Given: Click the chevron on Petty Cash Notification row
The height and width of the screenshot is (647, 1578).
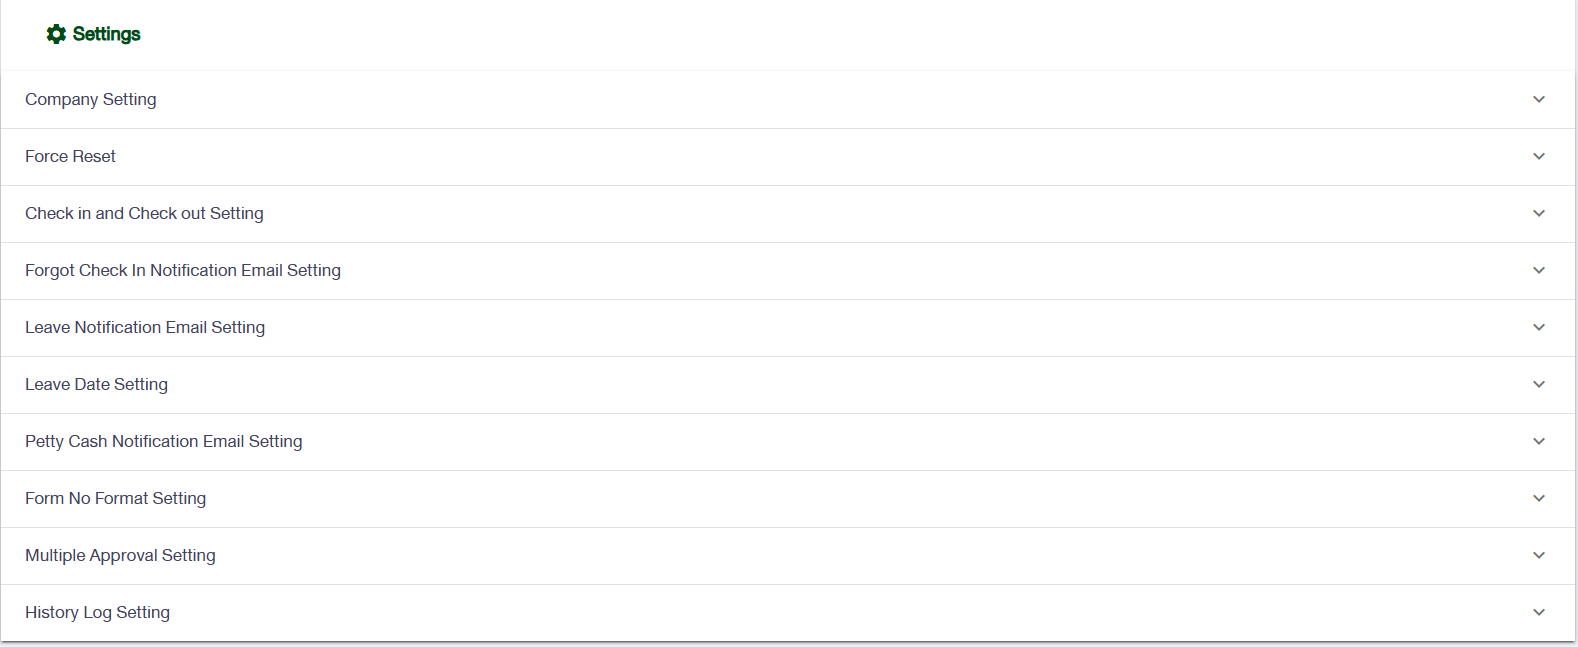Looking at the screenshot, I should pos(1537,441).
